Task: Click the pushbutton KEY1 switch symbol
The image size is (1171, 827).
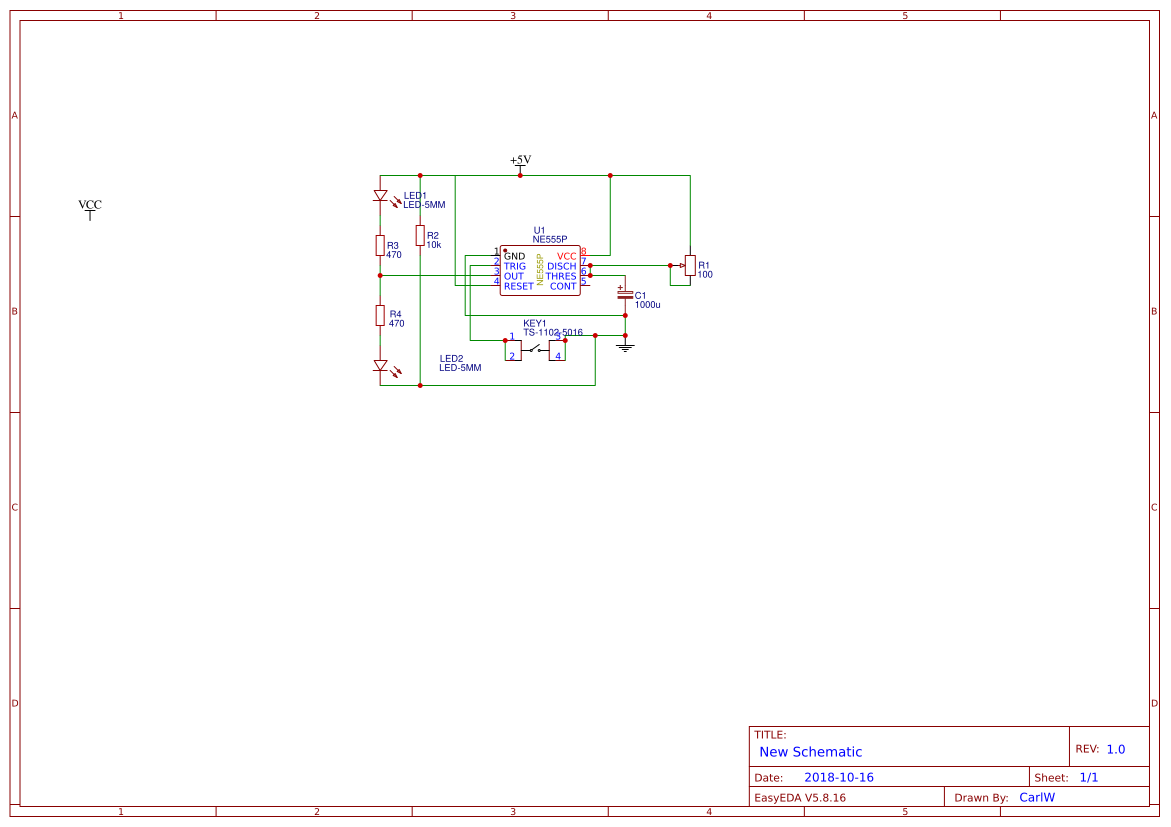Action: pos(534,350)
